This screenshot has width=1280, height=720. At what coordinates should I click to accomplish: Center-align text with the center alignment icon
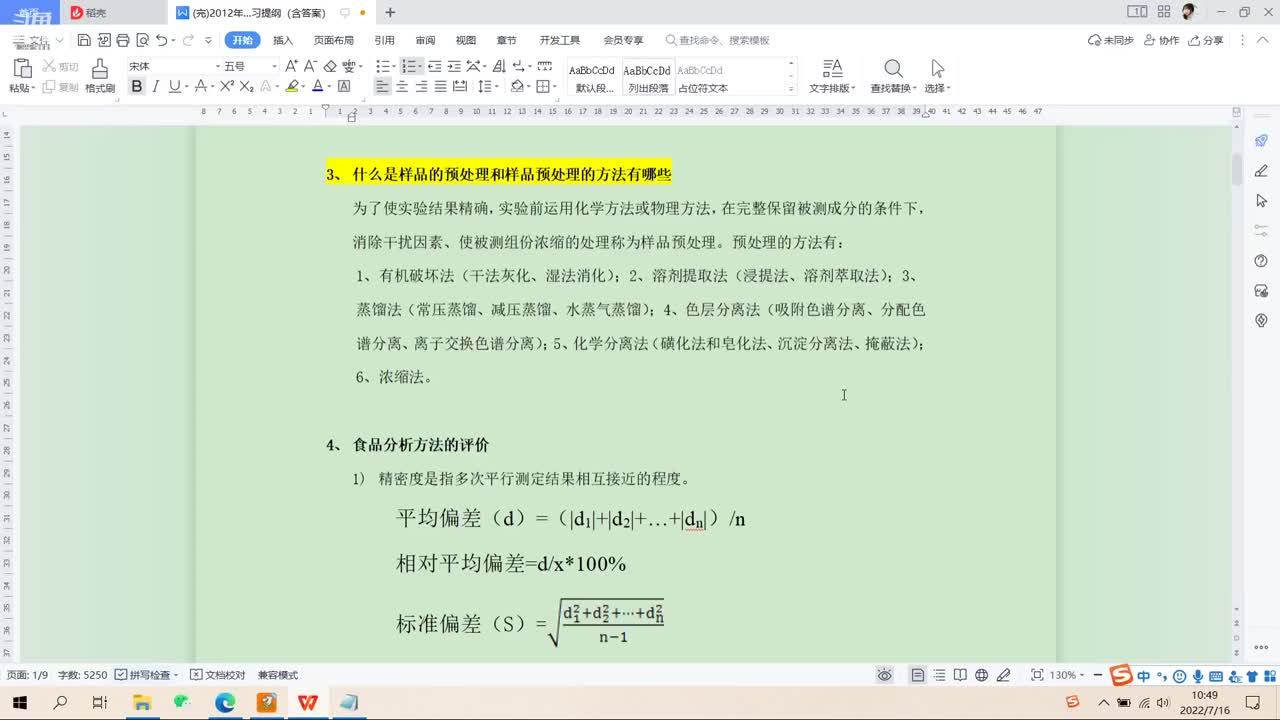pos(401,87)
